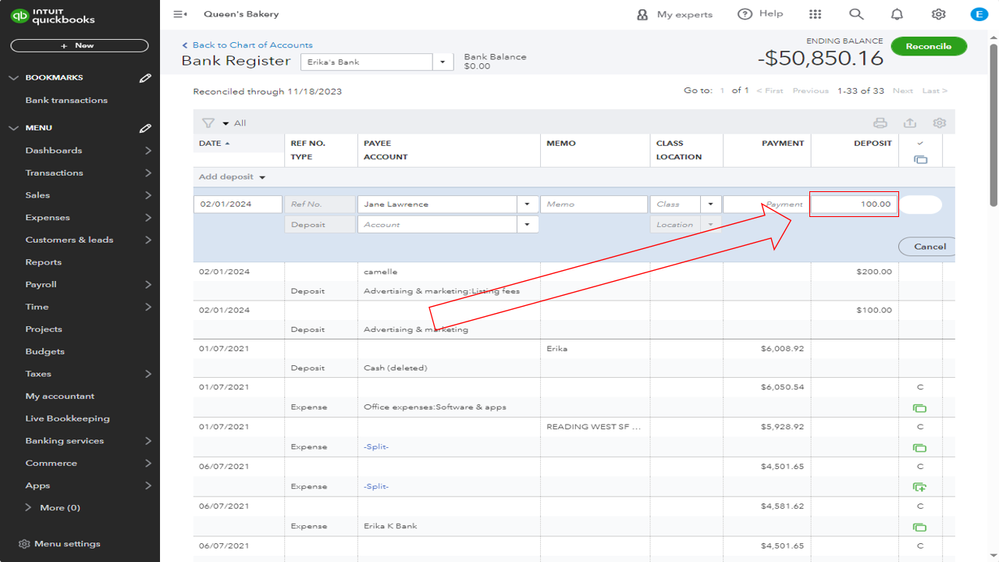Expand the Add deposit dropdown

(x=262, y=178)
